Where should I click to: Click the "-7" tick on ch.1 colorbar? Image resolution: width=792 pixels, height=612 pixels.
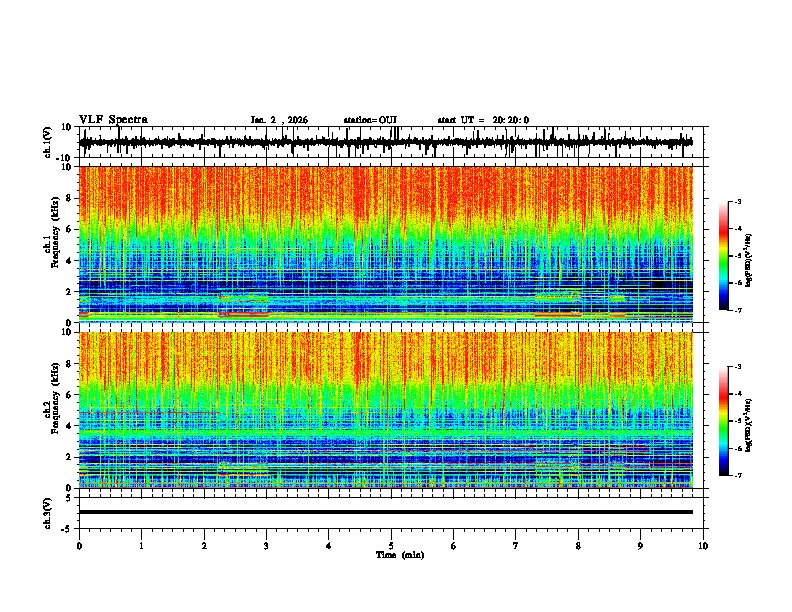point(738,310)
